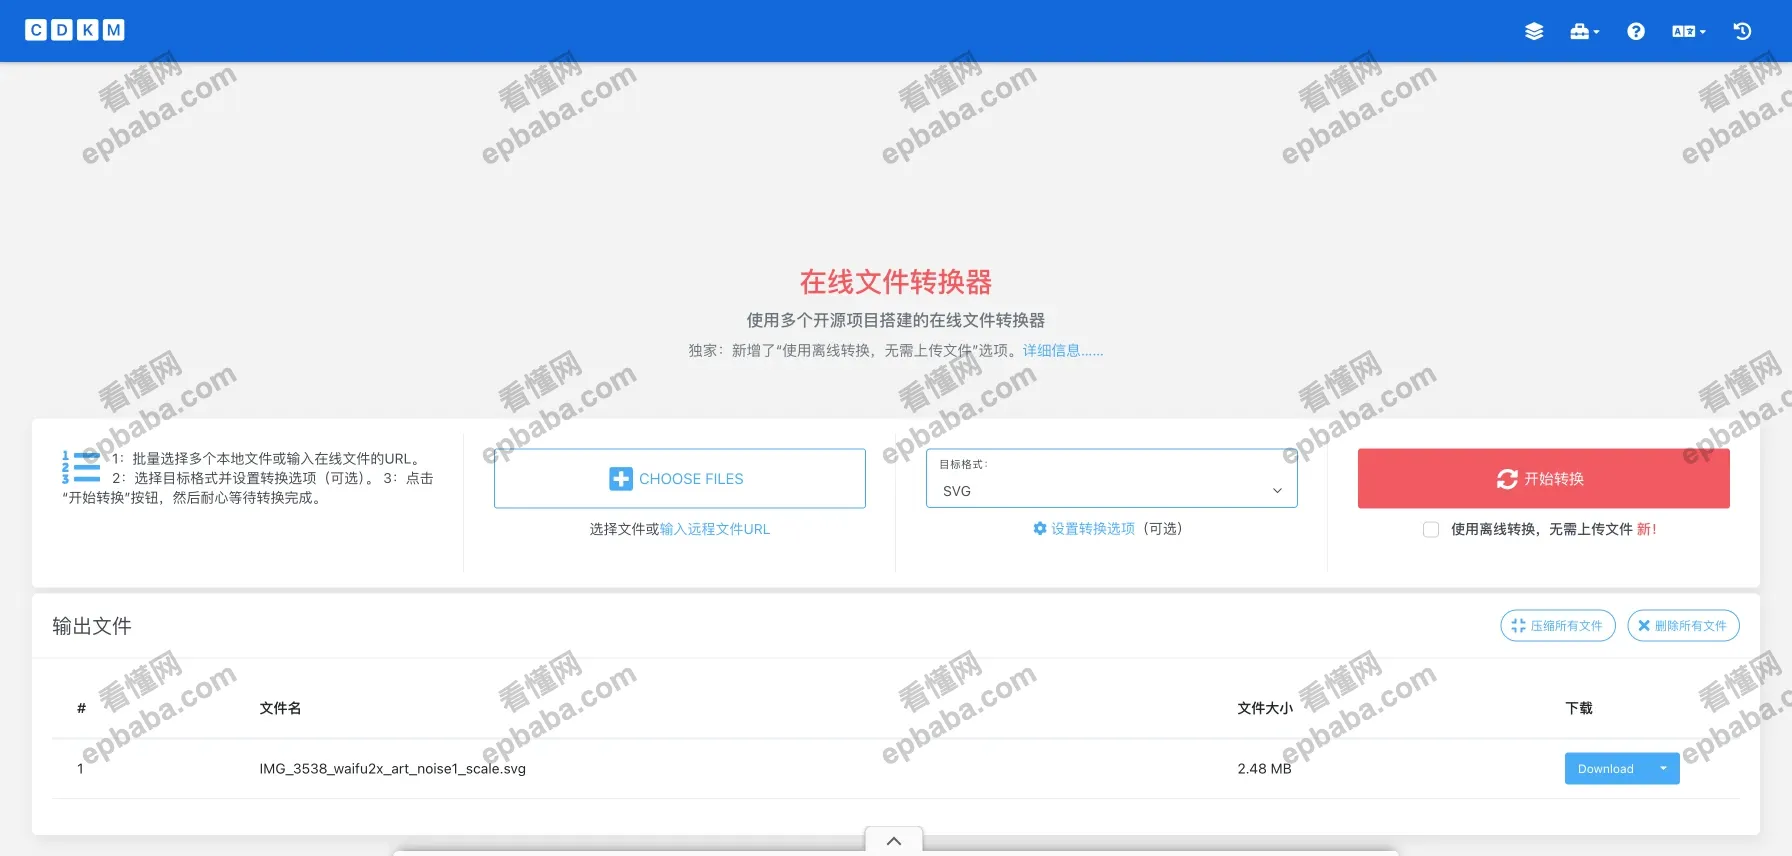Click the 2.48 MB file size
1792x856 pixels.
tap(1265, 768)
